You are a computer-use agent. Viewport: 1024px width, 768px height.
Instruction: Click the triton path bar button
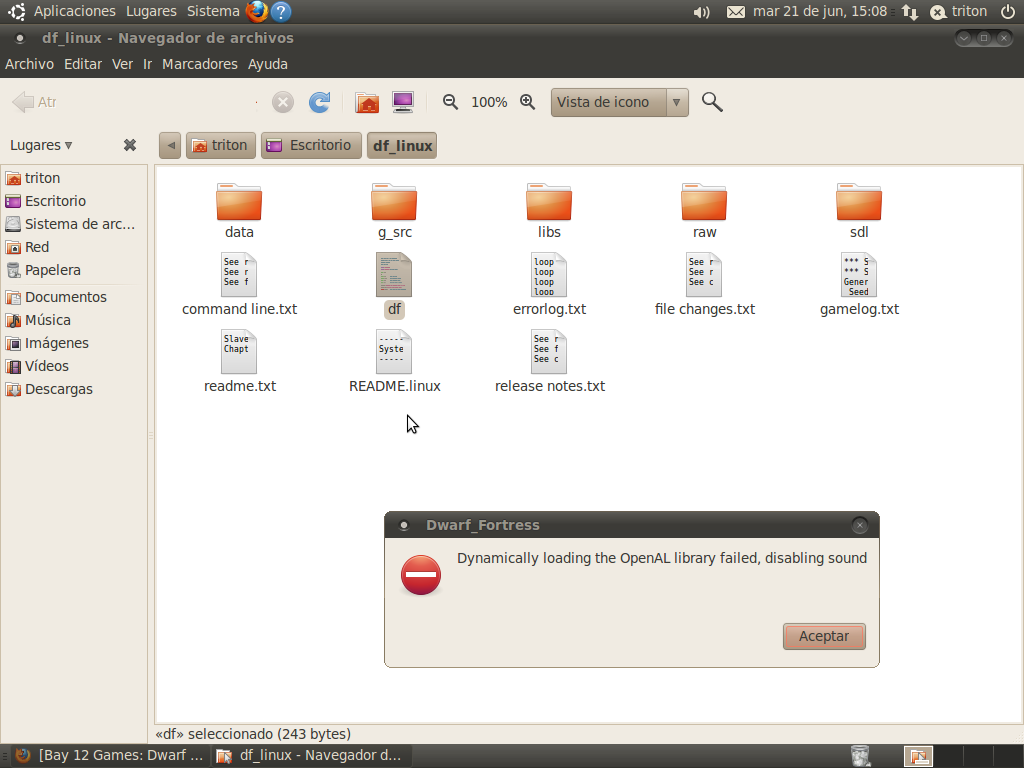pos(221,145)
